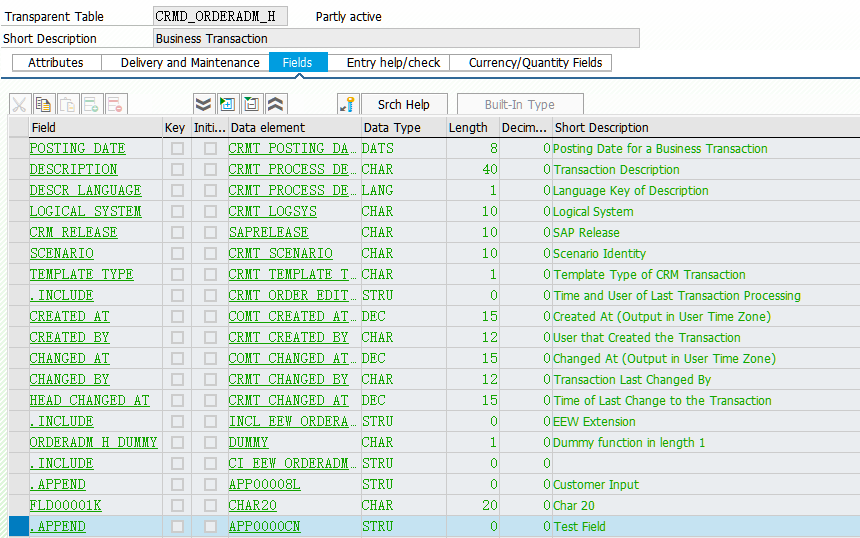Click the key icon beside Srch Help
Screen dimensions: 860x538
[x=347, y=104]
